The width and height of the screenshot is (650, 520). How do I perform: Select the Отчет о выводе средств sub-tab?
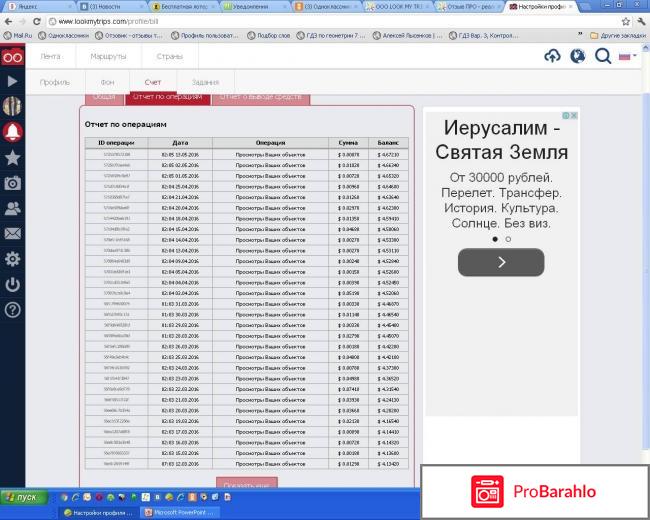click(x=261, y=98)
